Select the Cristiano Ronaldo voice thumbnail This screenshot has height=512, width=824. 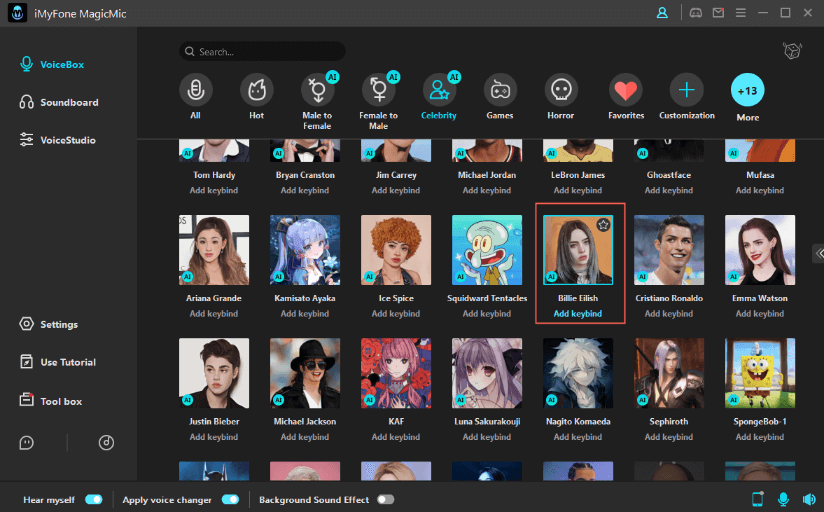[x=669, y=250]
